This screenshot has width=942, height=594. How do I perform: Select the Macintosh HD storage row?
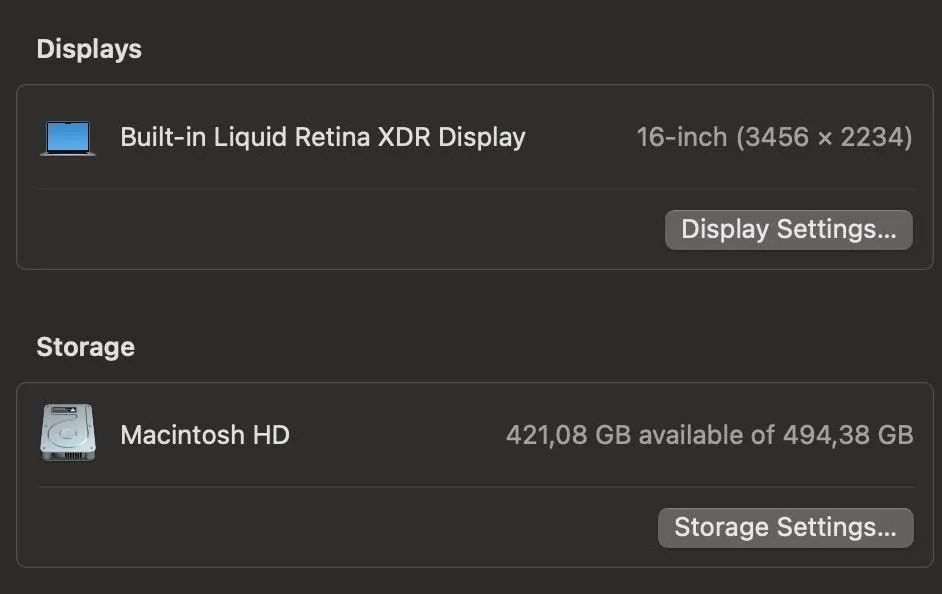[470, 434]
